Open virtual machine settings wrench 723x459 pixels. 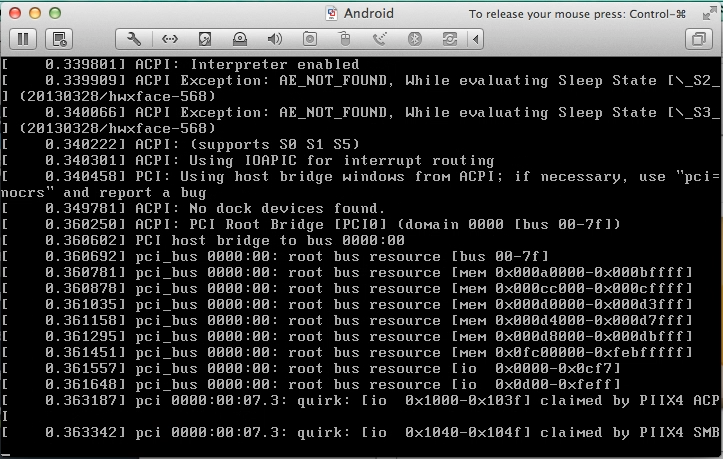click(x=134, y=39)
